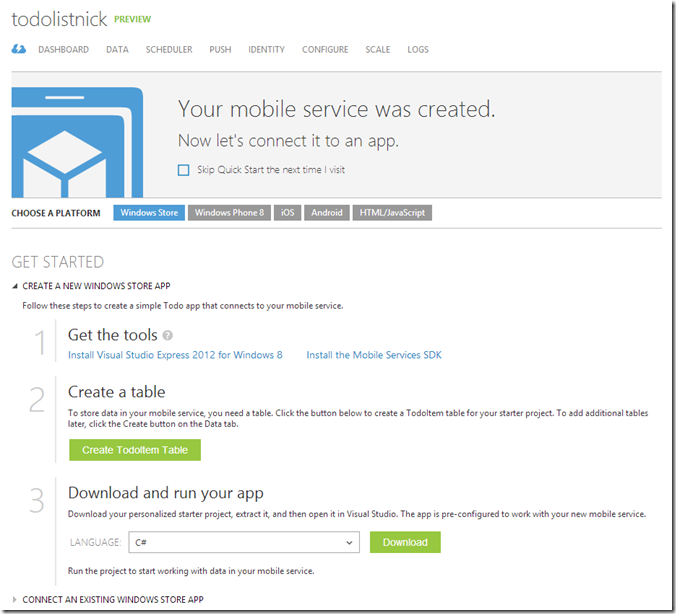
Task: Select the CONFIGURE tab
Action: coord(325,50)
